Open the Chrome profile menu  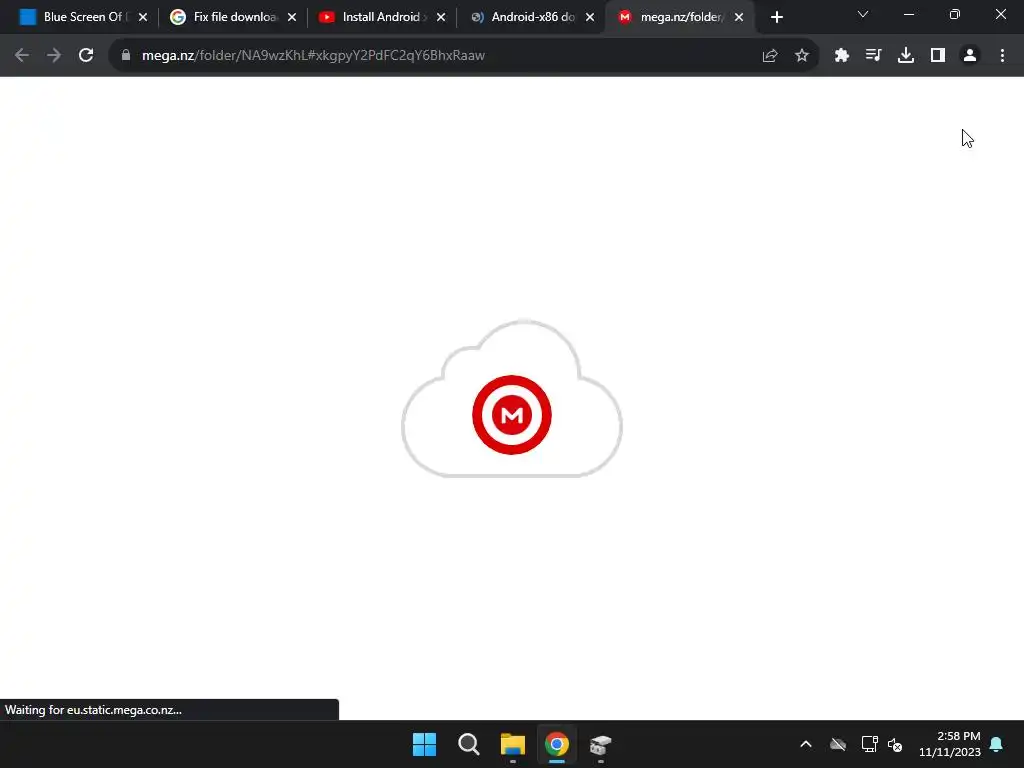[970, 56]
